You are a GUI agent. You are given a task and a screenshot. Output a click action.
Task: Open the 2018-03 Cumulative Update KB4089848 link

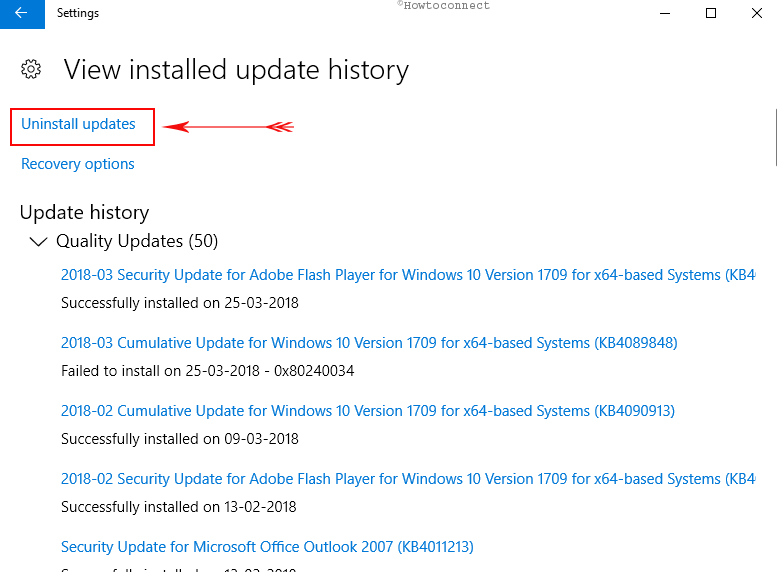[x=369, y=343]
